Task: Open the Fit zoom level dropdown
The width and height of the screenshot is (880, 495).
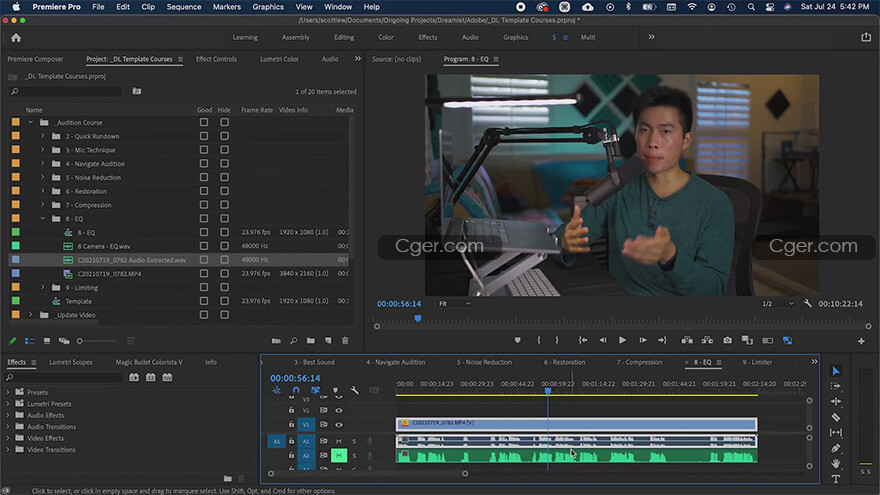Action: coord(454,304)
